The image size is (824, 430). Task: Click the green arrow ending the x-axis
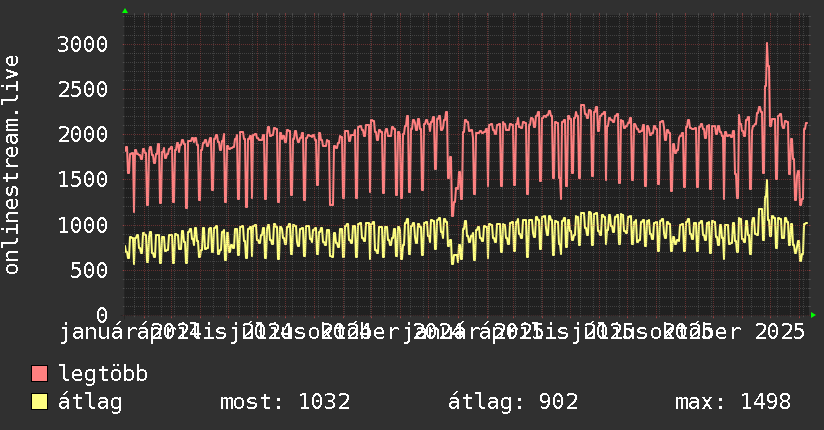(813, 315)
